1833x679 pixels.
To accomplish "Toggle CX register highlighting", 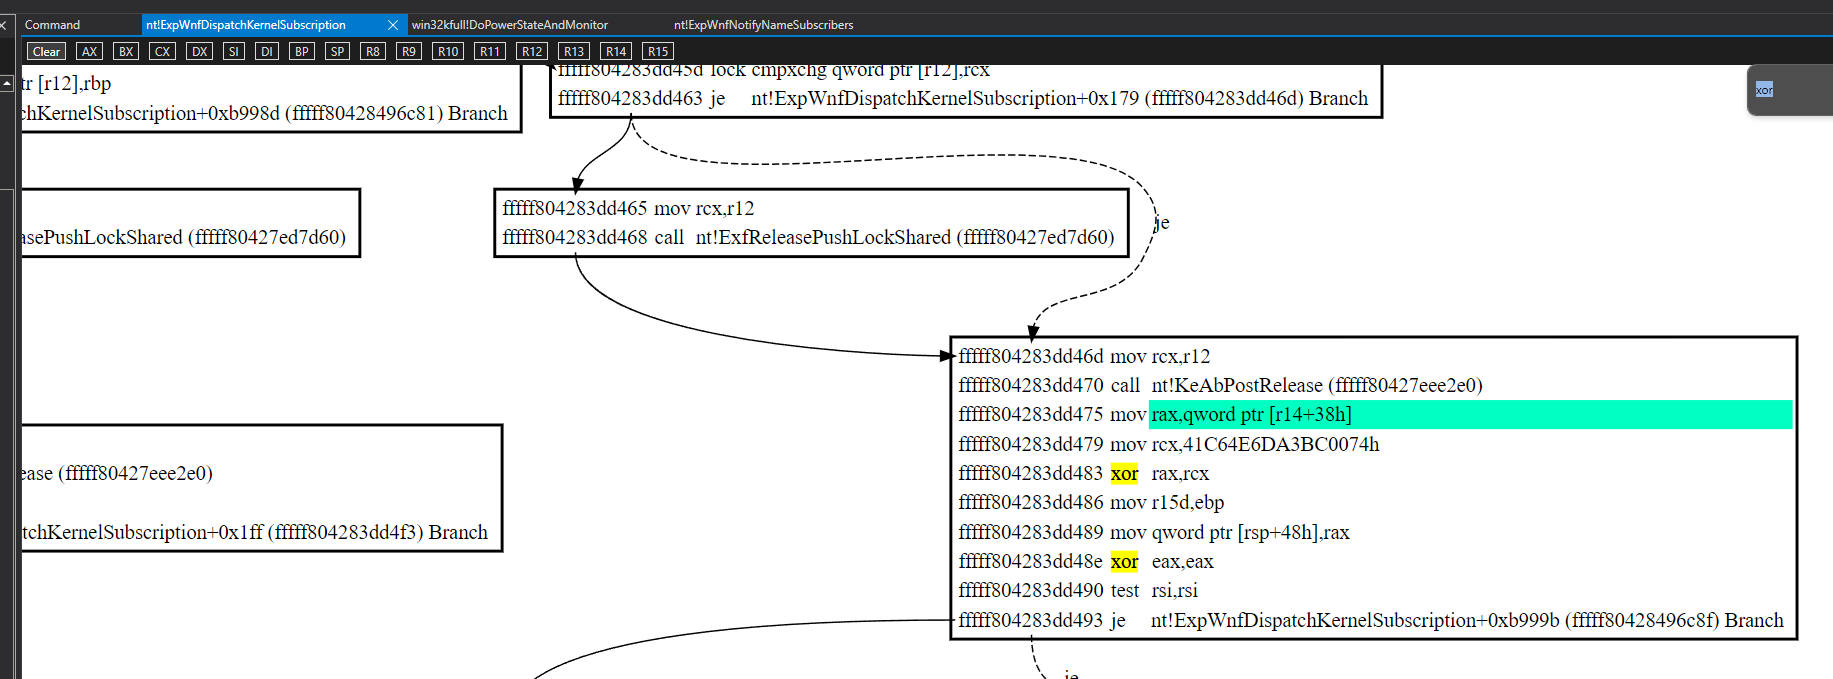I will click(162, 52).
